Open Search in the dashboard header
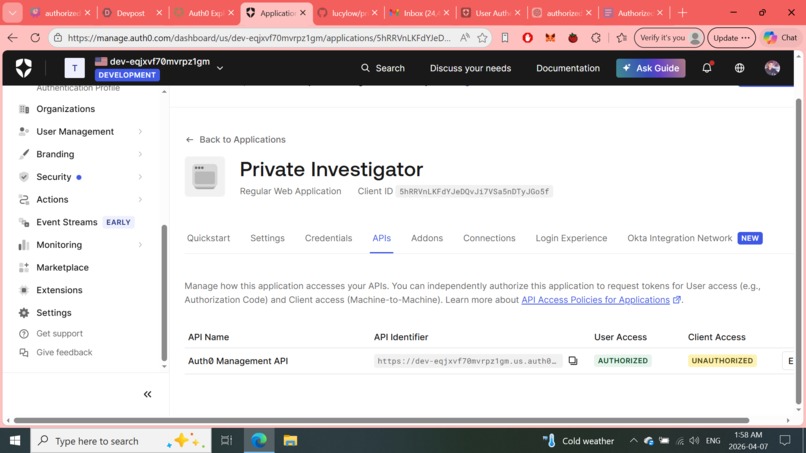 (383, 68)
